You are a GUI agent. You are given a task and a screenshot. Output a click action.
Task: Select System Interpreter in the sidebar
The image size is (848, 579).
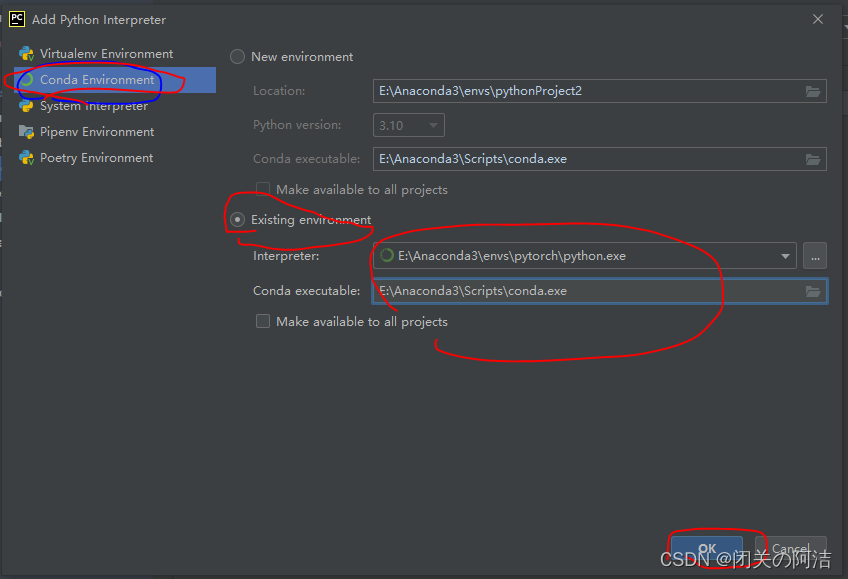115,105
